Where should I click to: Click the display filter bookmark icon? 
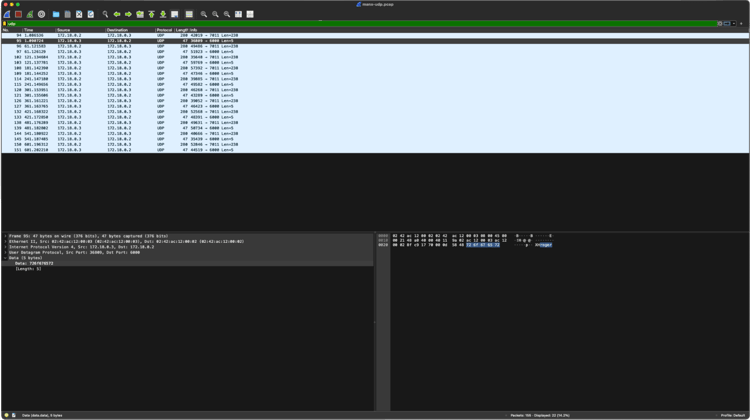[x=5, y=23]
